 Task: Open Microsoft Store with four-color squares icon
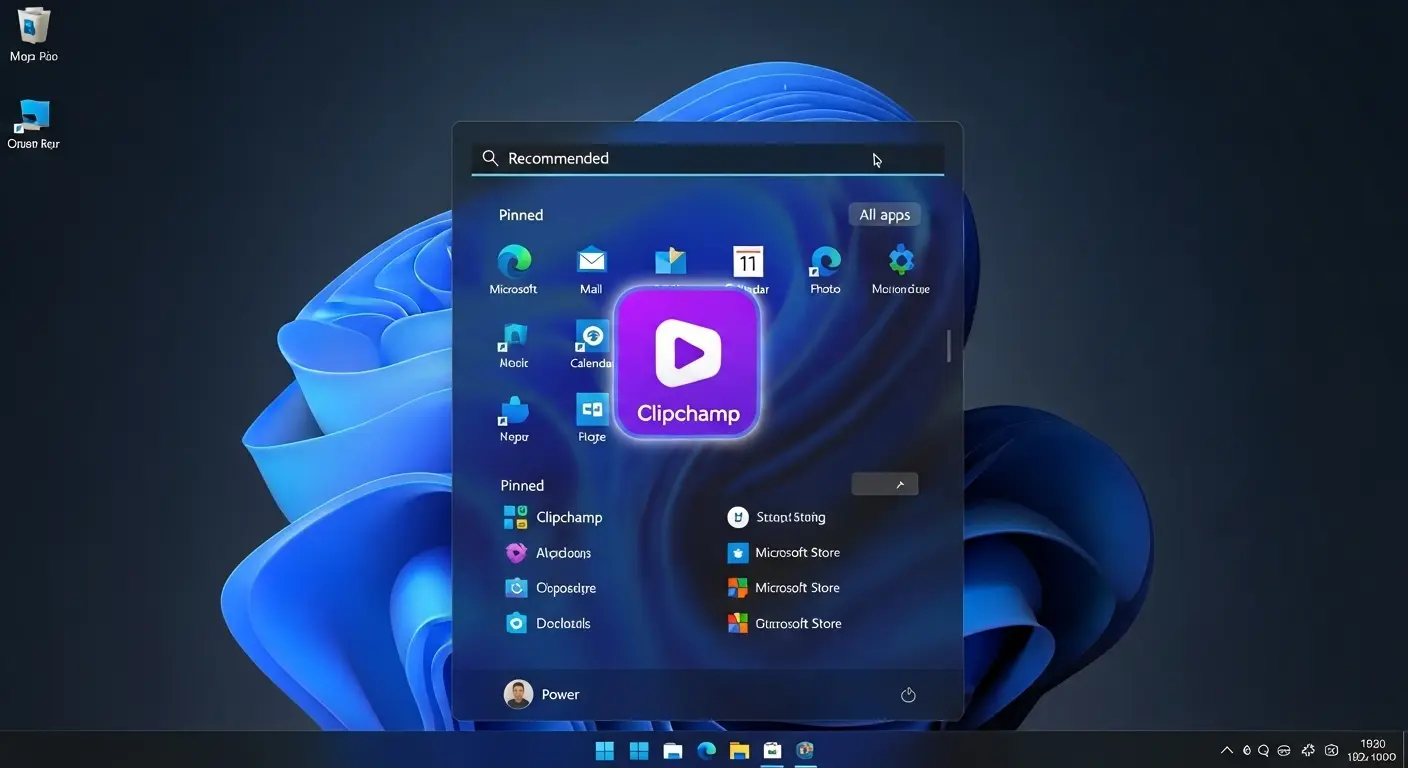click(x=783, y=588)
